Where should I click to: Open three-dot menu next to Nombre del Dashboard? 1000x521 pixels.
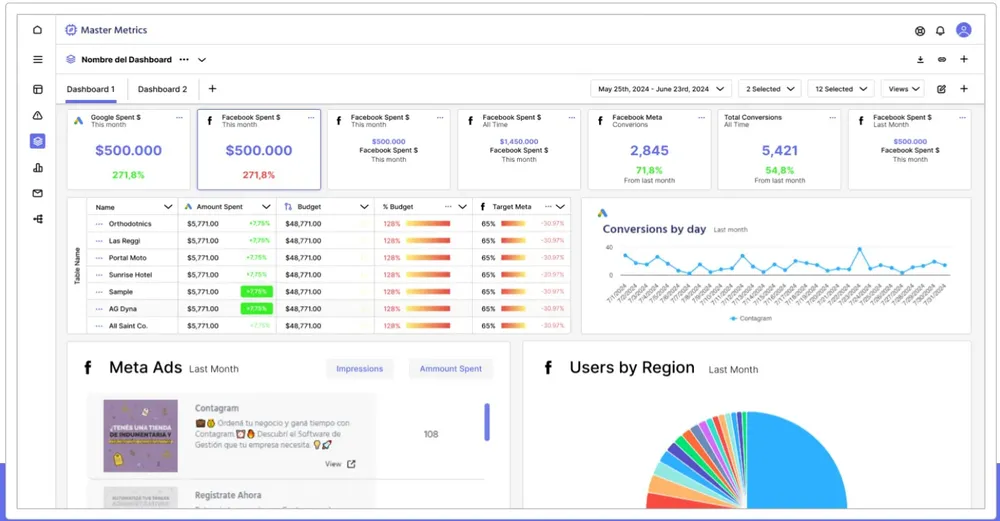tap(184, 59)
